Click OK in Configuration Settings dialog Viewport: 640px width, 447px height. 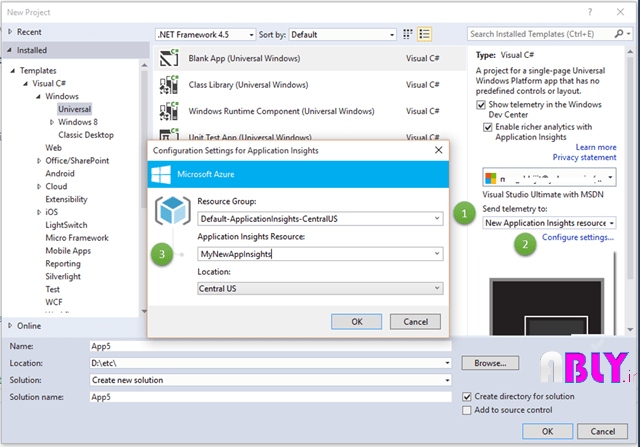356,322
